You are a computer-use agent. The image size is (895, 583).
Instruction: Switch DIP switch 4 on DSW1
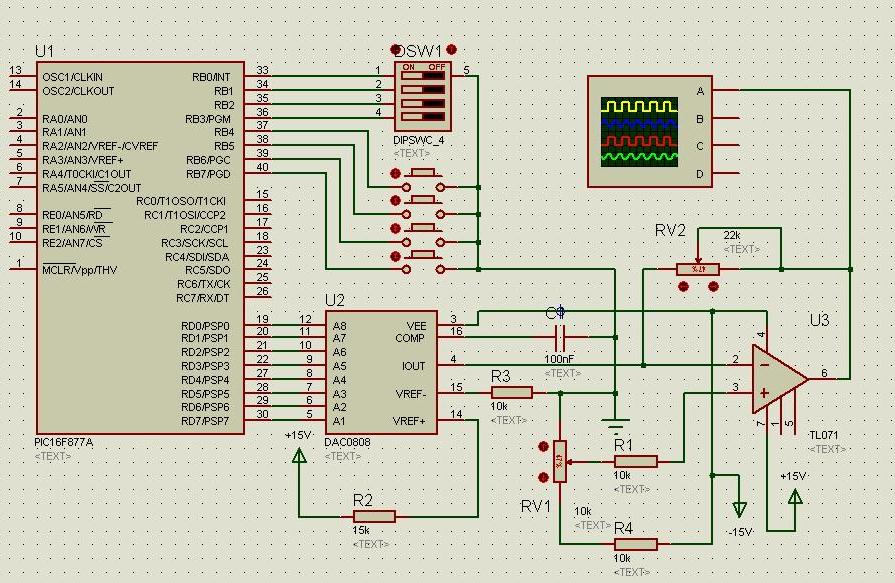(423, 117)
